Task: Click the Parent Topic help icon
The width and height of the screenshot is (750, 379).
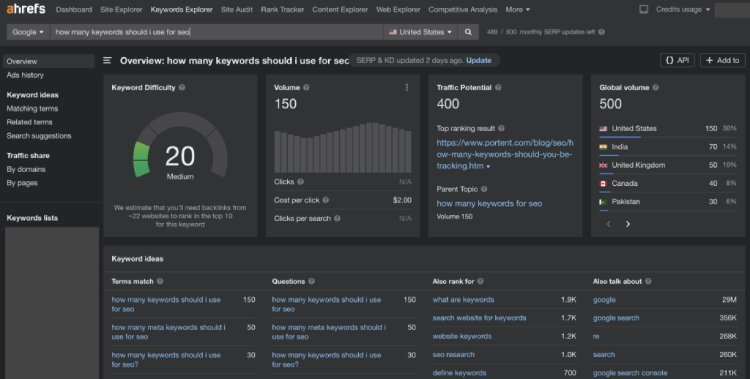Action: tap(484, 189)
